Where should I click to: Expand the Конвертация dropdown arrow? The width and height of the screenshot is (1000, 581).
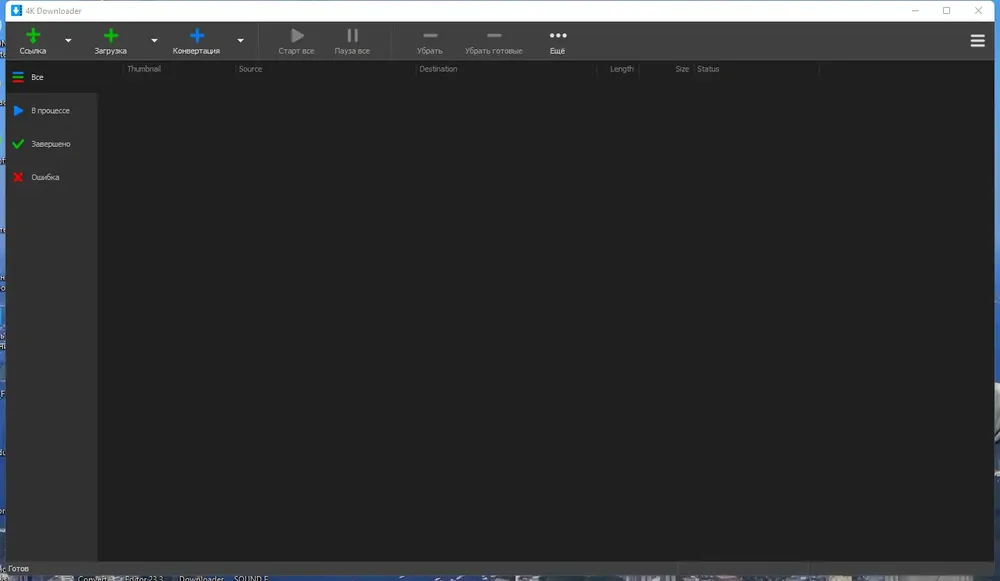[240, 40]
